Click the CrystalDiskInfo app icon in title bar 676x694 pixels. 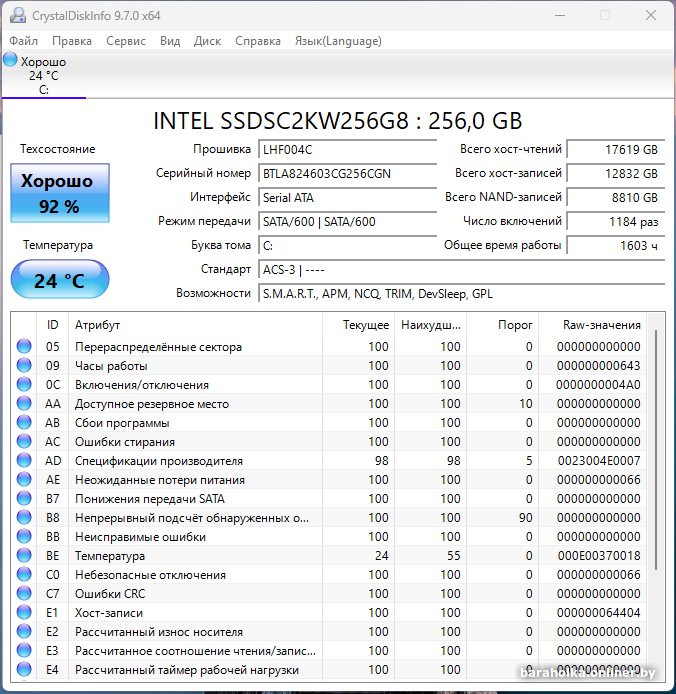(x=18, y=15)
